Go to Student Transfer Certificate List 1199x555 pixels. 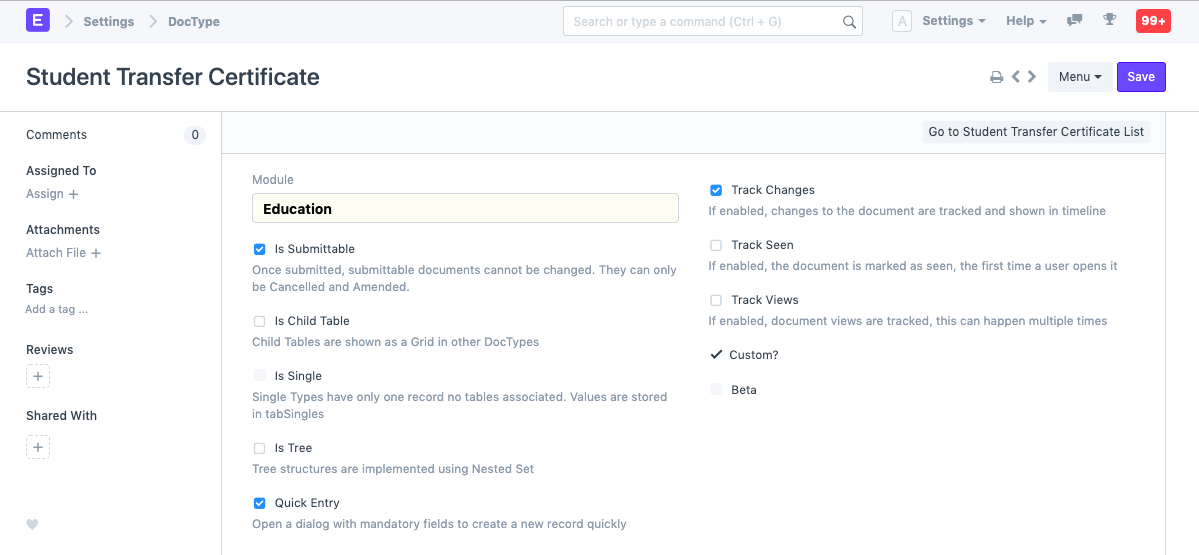point(1036,131)
